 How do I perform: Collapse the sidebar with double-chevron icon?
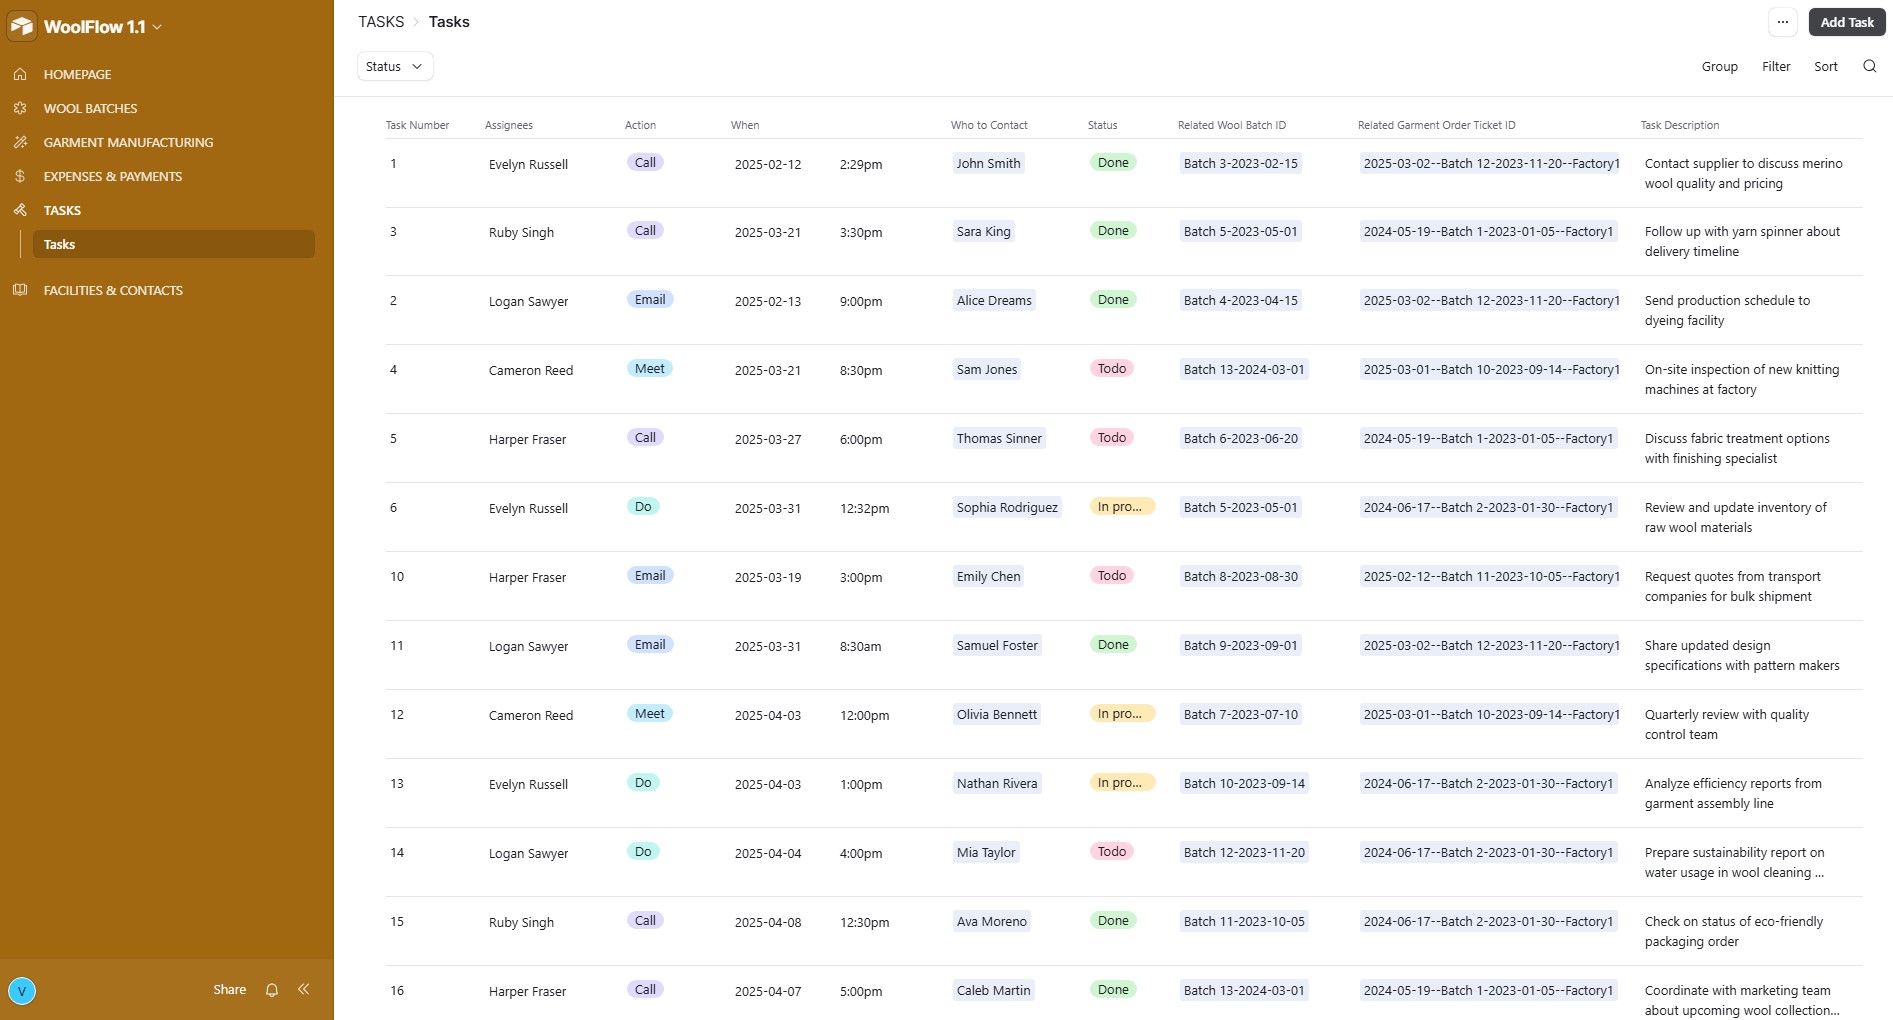tap(303, 990)
